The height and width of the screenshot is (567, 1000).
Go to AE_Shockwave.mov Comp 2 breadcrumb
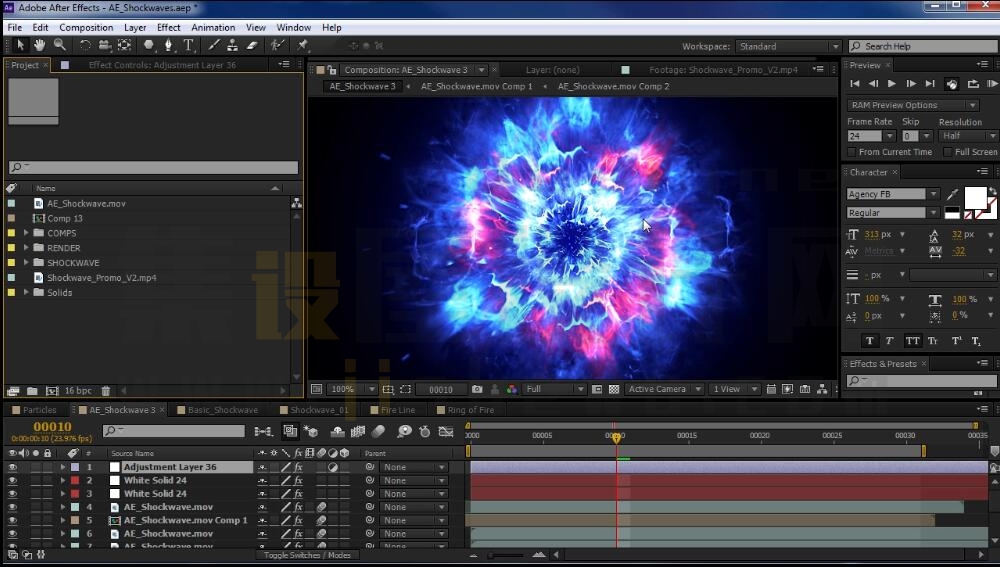pyautogui.click(x=614, y=86)
